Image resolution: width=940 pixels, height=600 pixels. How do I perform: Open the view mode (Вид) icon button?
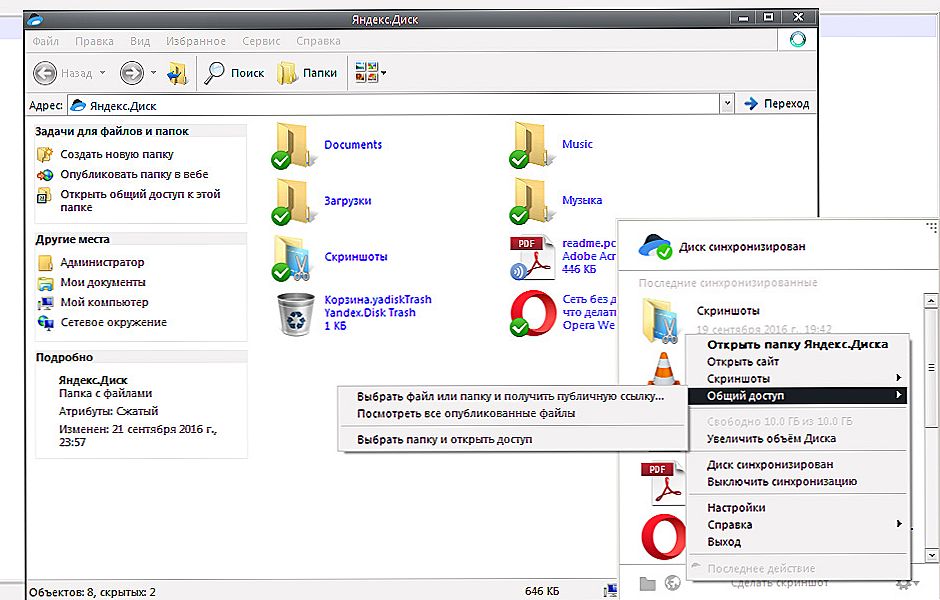[x=366, y=73]
